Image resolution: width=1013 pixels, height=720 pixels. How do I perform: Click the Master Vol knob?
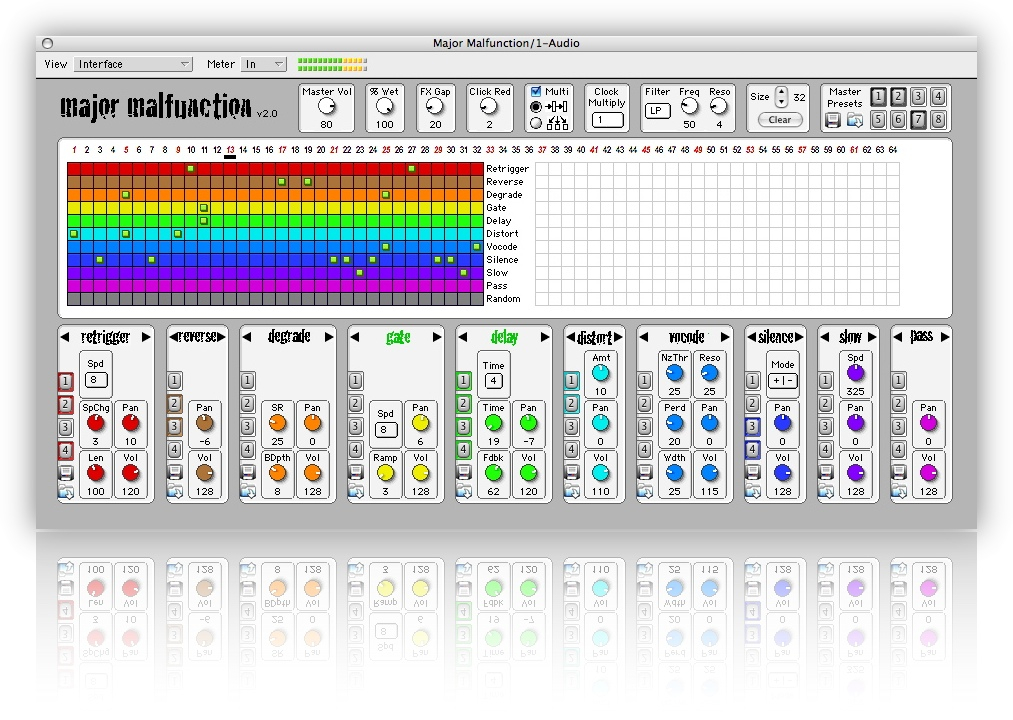coord(326,106)
